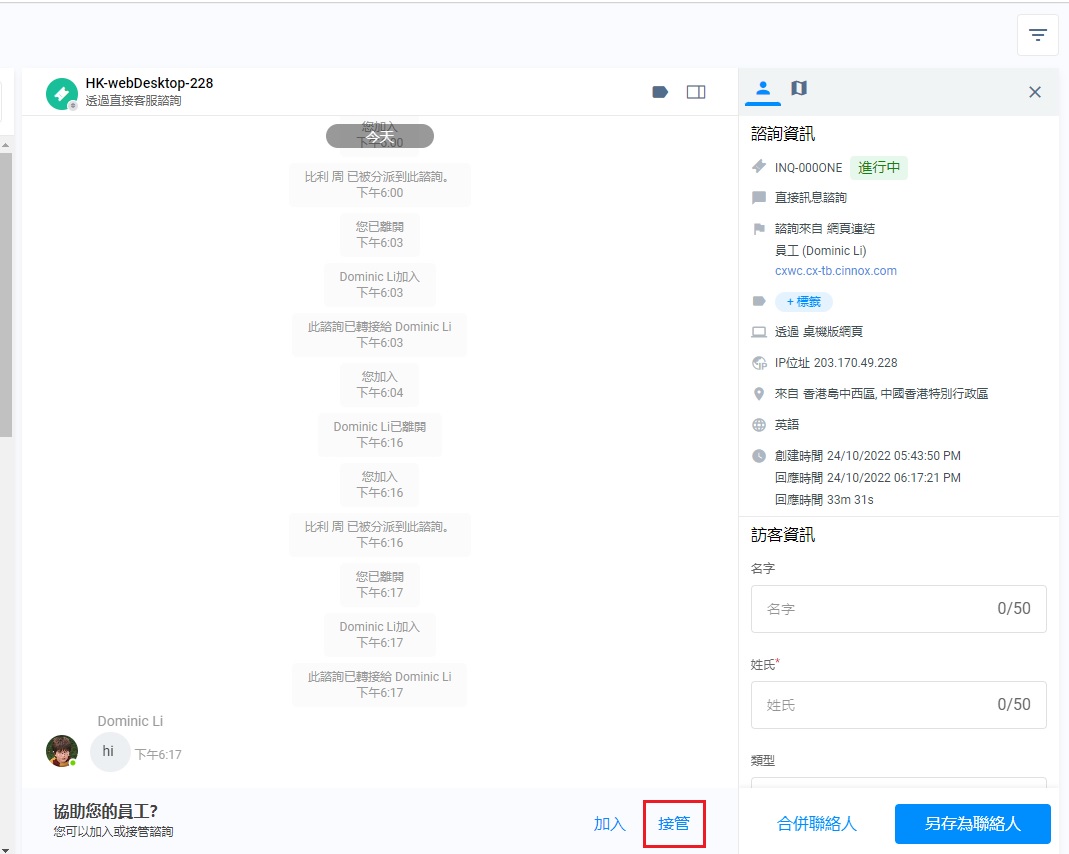Screen dimensions: 1069x854
Task: Click the language globe icon beside 英語
Action: [759, 425]
